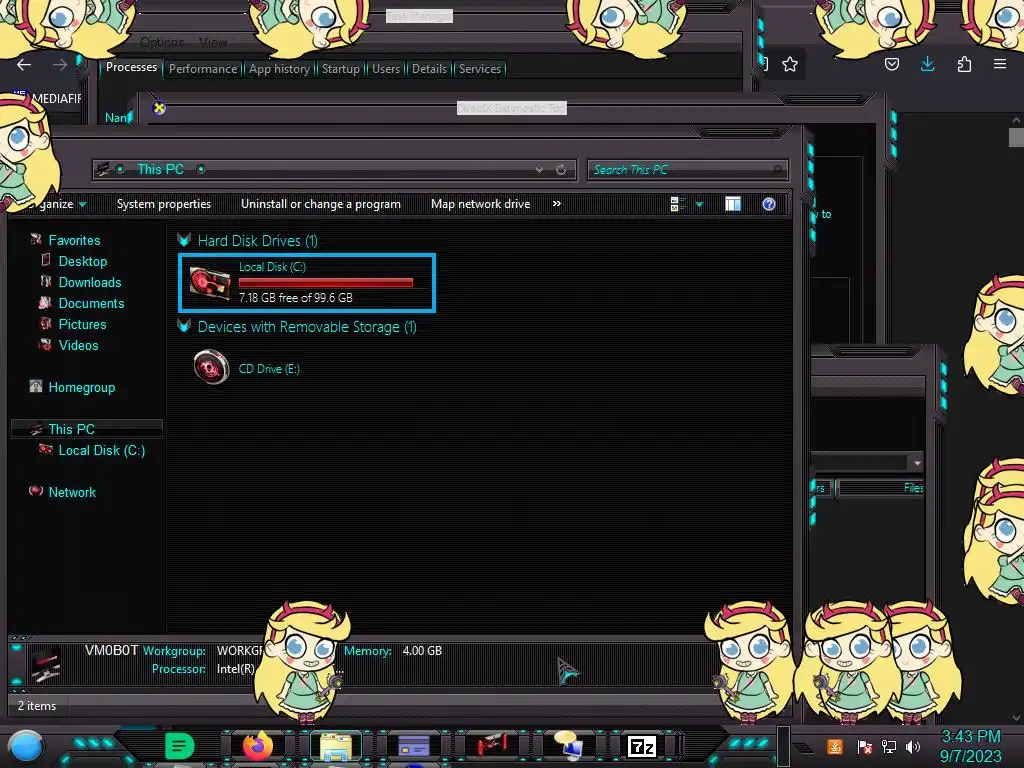Click Map network drive

[481, 204]
